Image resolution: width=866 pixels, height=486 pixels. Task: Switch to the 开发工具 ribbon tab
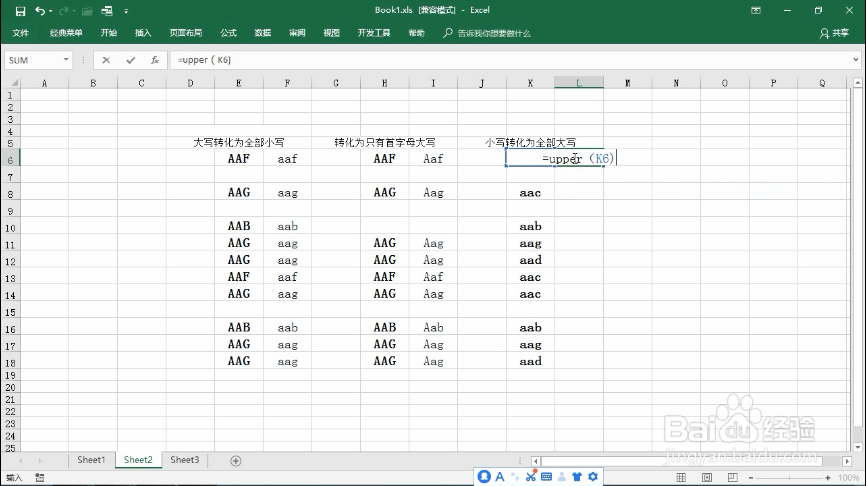374,33
